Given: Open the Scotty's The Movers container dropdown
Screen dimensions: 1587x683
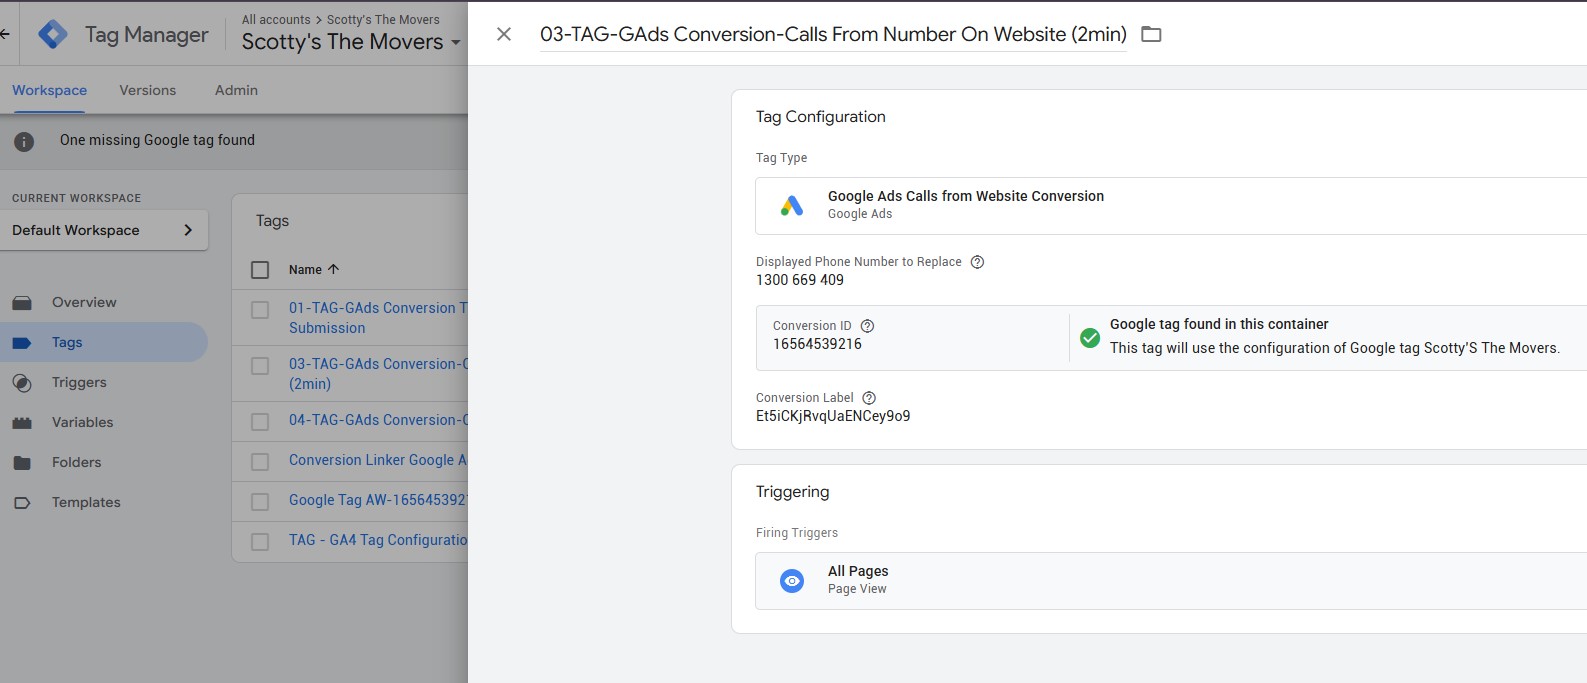Looking at the screenshot, I should click(351, 42).
